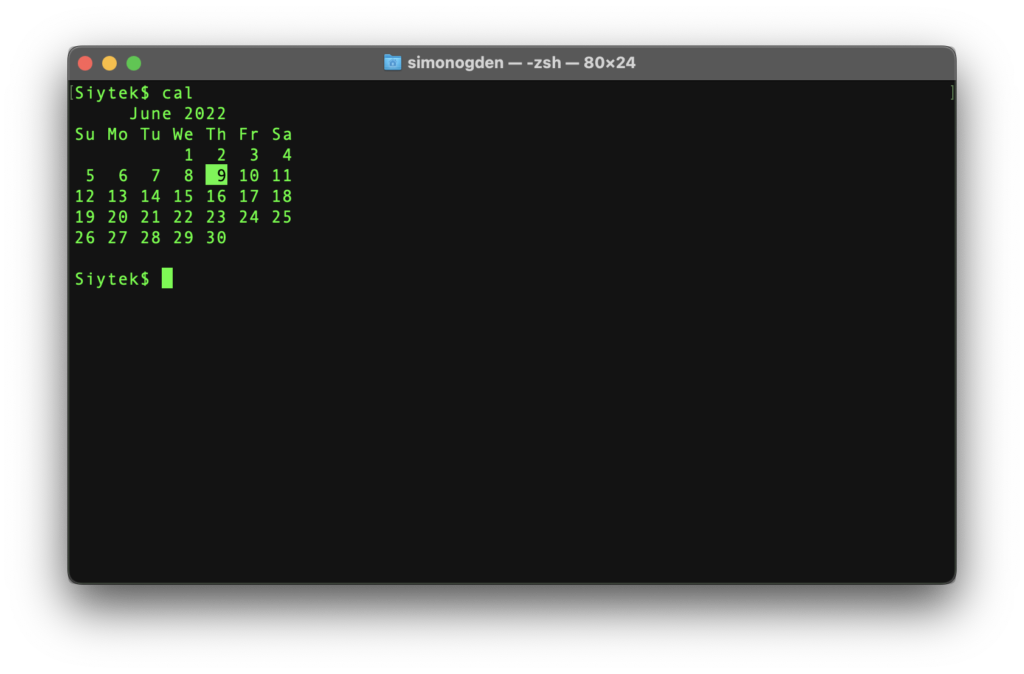Screen dimensions: 1024x674
Task: Minimize the Terminal window with the yellow button
Action: [x=109, y=63]
